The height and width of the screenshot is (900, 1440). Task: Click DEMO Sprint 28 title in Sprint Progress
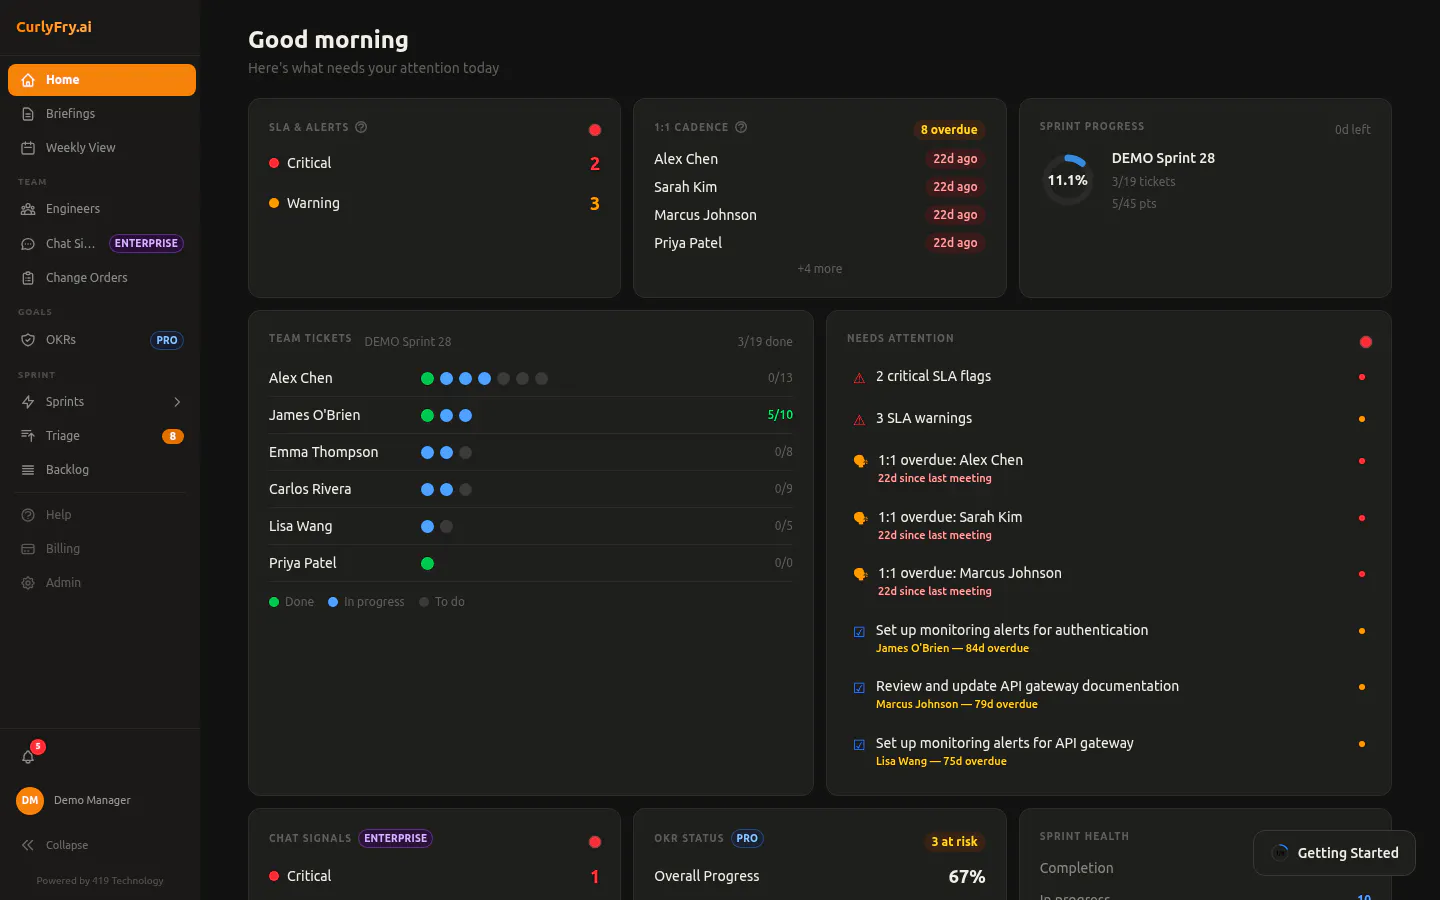(x=1163, y=158)
